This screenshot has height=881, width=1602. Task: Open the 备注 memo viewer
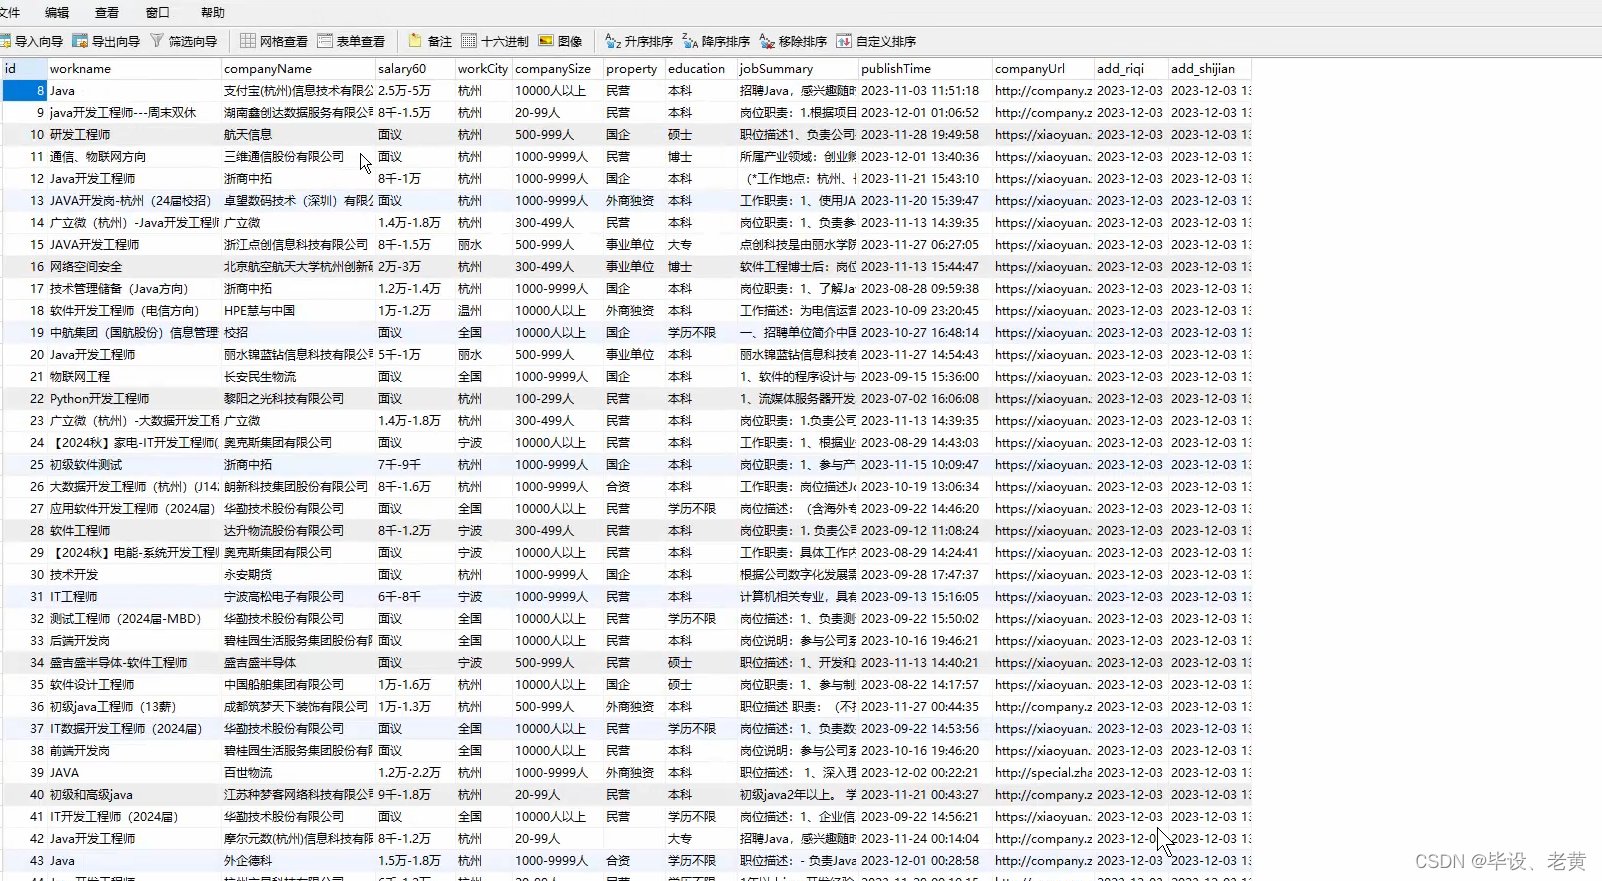pyautogui.click(x=430, y=41)
